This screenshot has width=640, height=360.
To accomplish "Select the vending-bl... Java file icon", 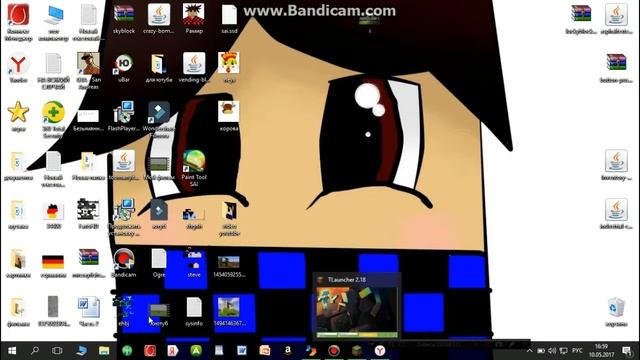I will click(194, 68).
